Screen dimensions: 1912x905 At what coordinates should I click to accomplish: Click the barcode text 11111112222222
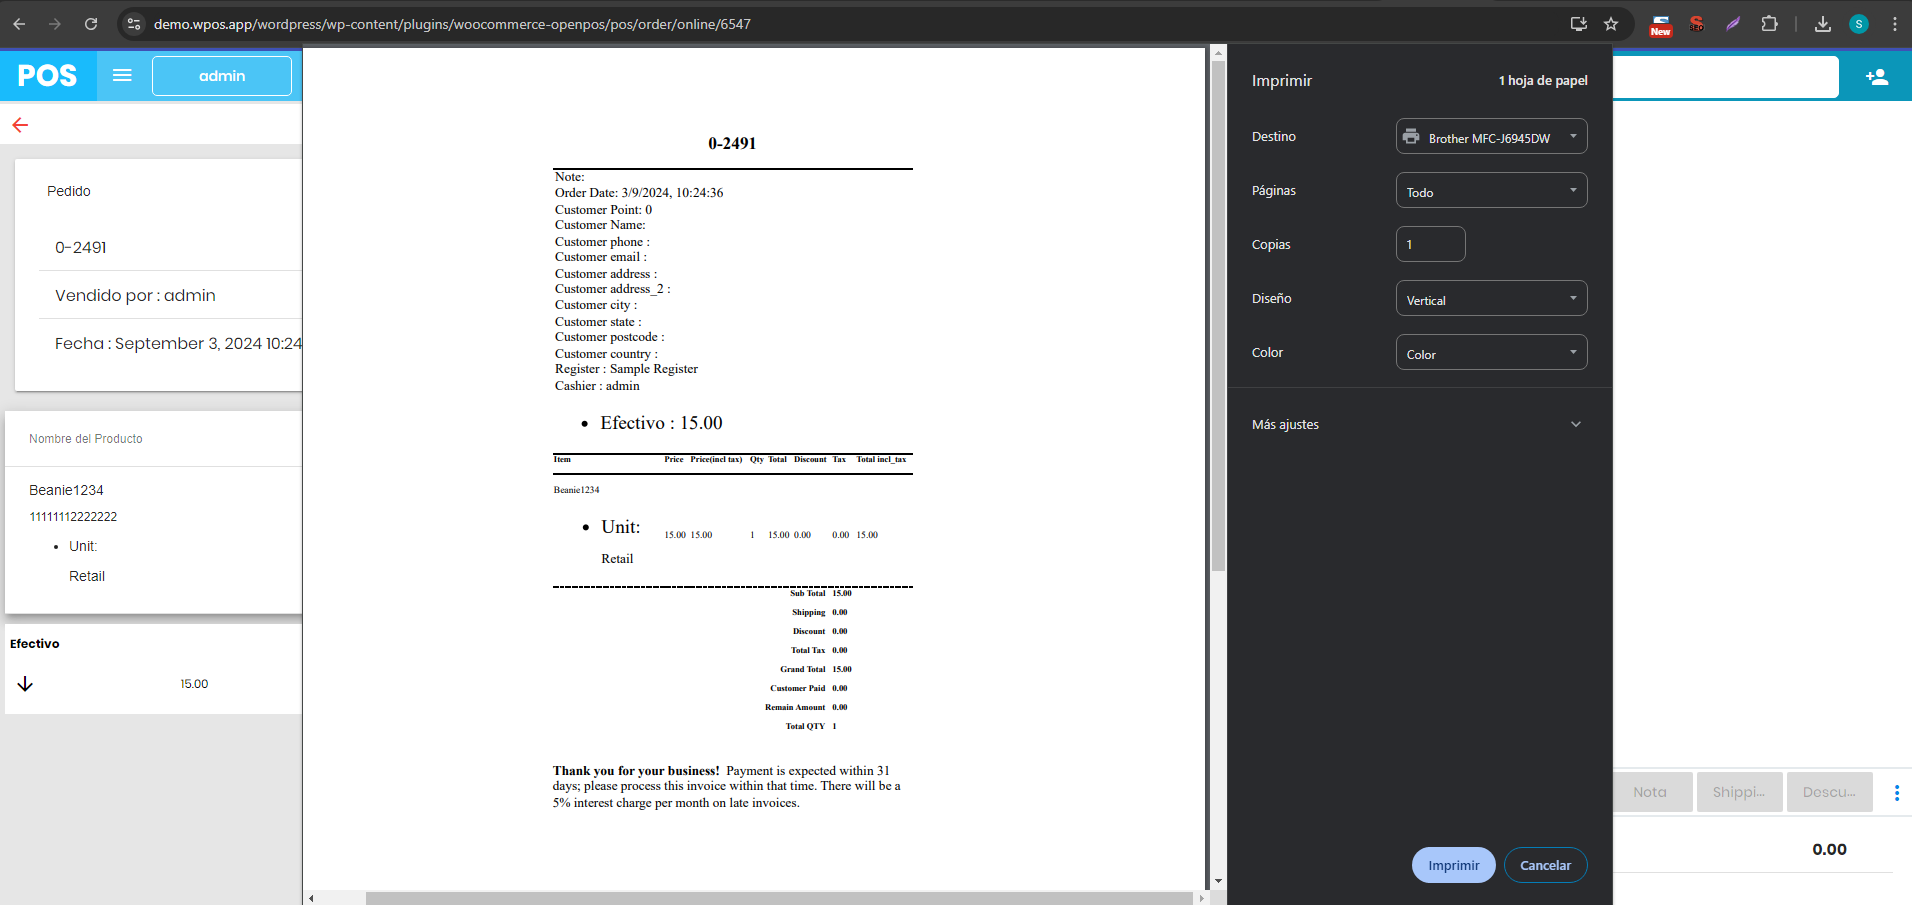coord(73,517)
